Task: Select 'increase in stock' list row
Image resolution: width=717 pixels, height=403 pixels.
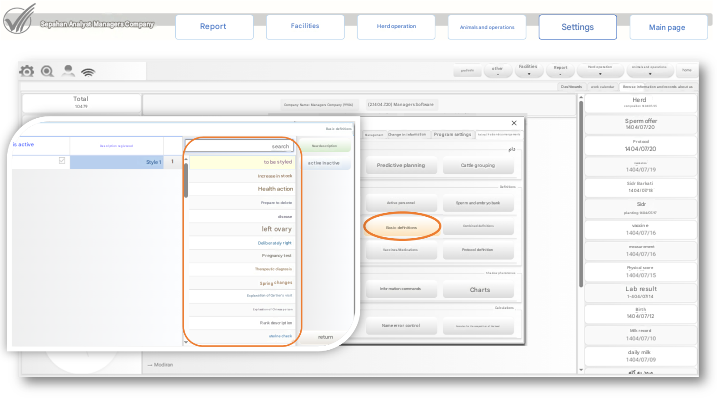Action: coord(241,176)
